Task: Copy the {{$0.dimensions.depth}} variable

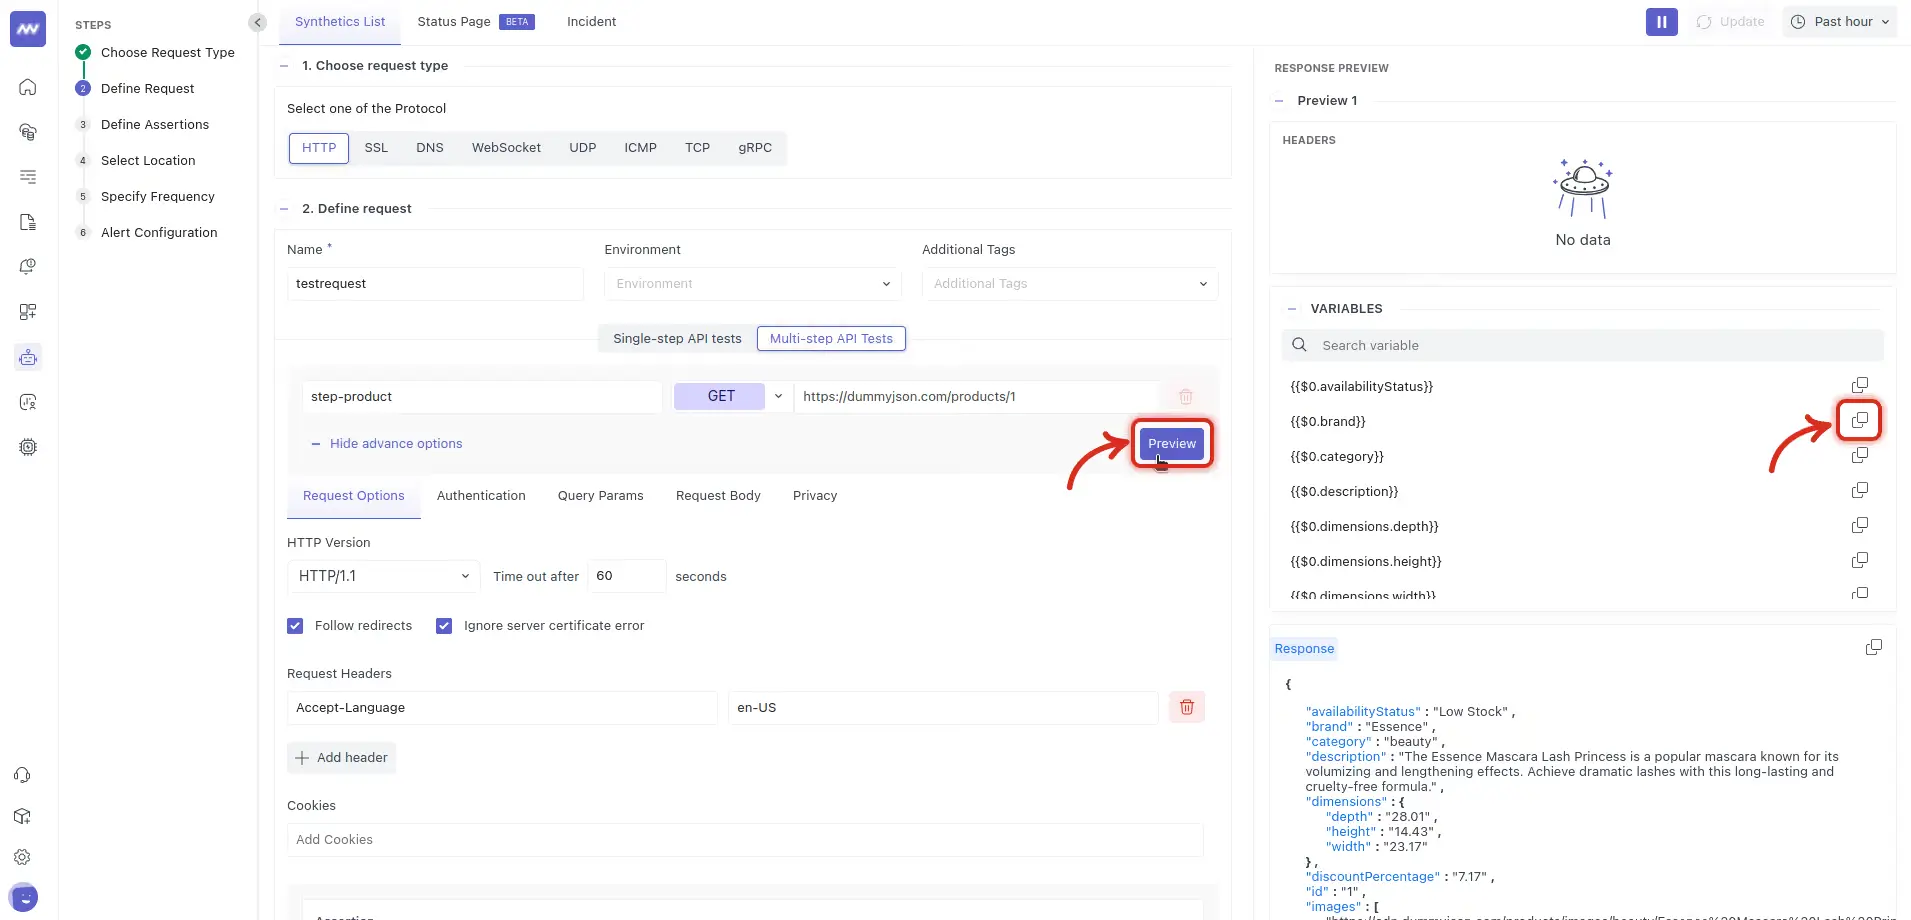Action: 1860,526
